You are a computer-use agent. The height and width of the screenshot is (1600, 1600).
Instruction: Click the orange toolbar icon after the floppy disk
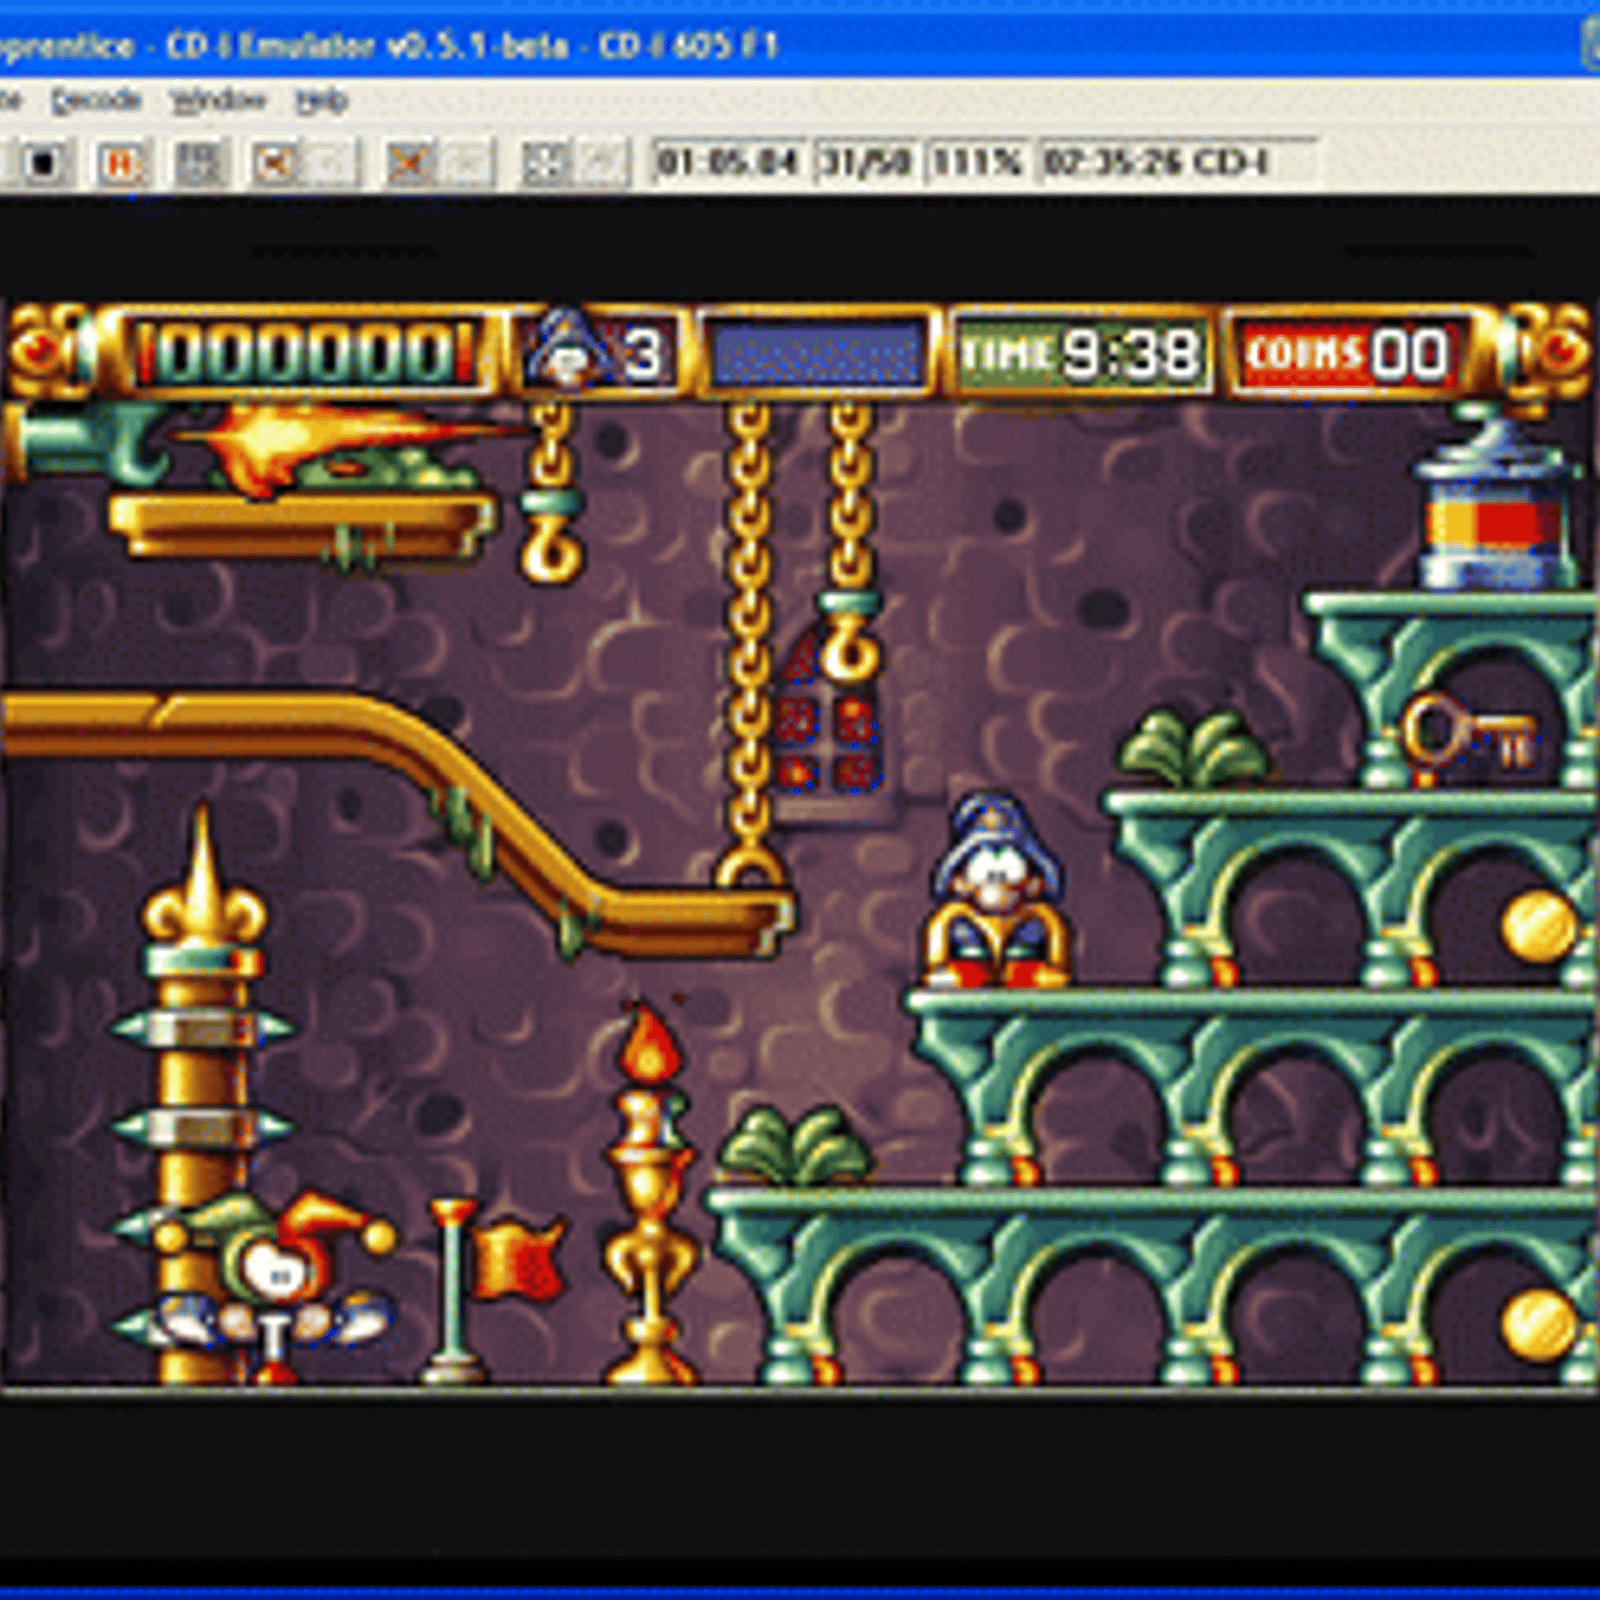tap(276, 162)
